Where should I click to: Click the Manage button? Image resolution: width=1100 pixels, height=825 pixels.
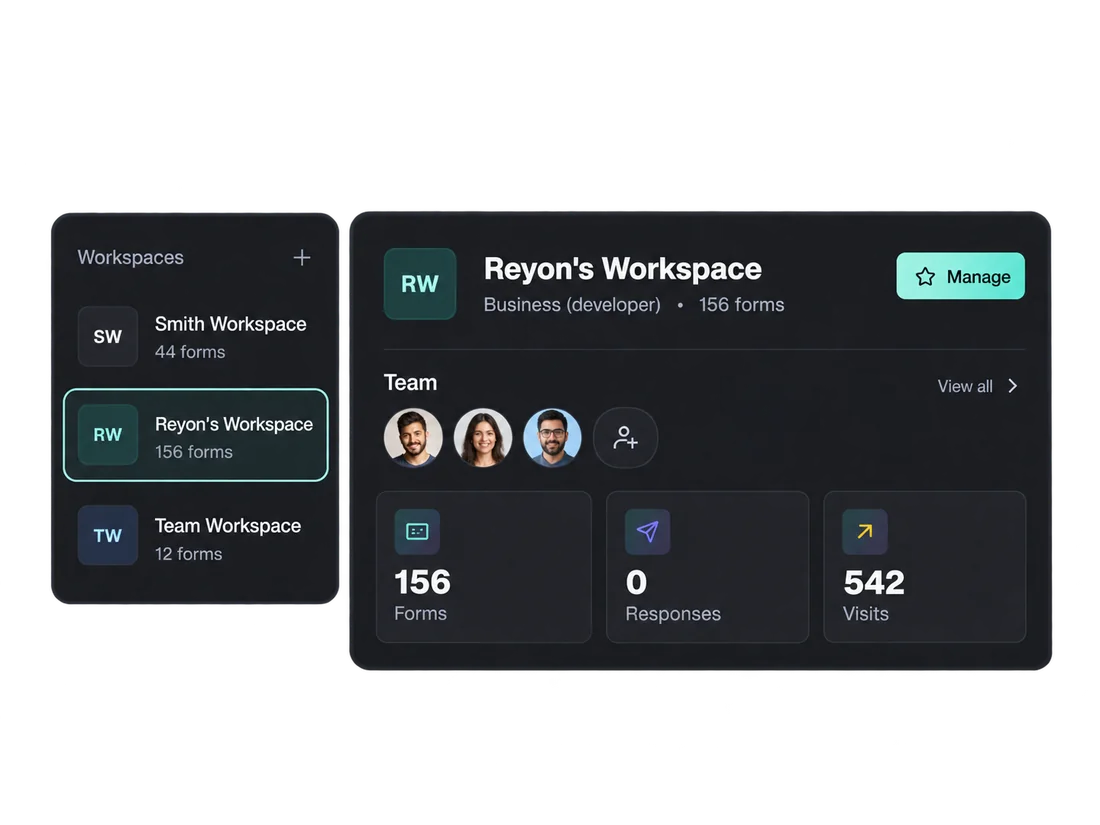[x=960, y=276]
